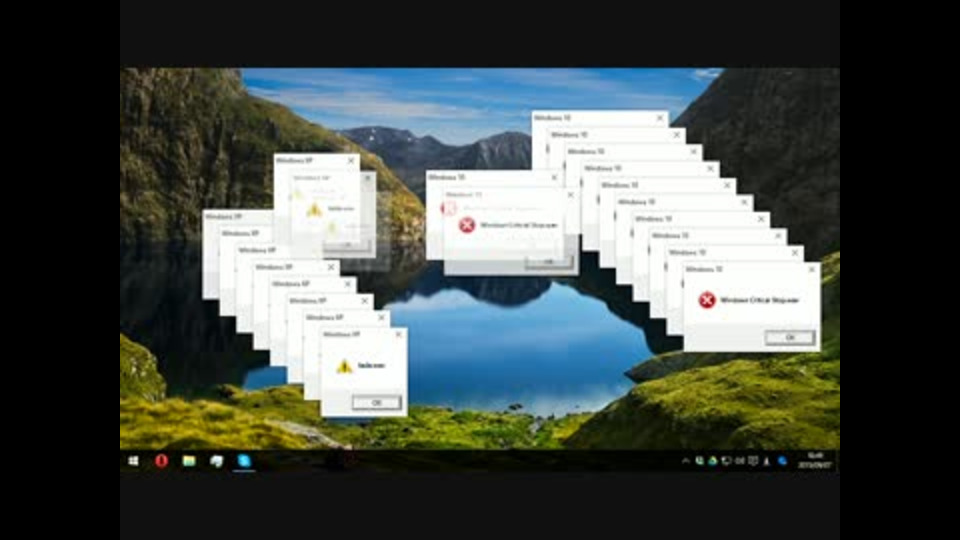The image size is (960, 540).
Task: Launch Opera from the taskbar
Action: [161, 460]
